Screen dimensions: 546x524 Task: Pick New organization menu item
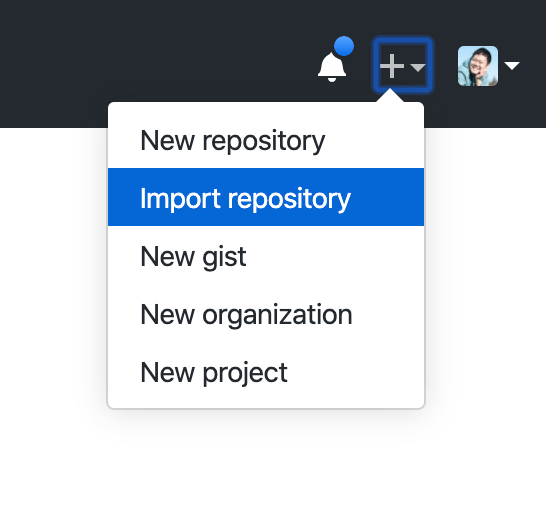tap(266, 314)
